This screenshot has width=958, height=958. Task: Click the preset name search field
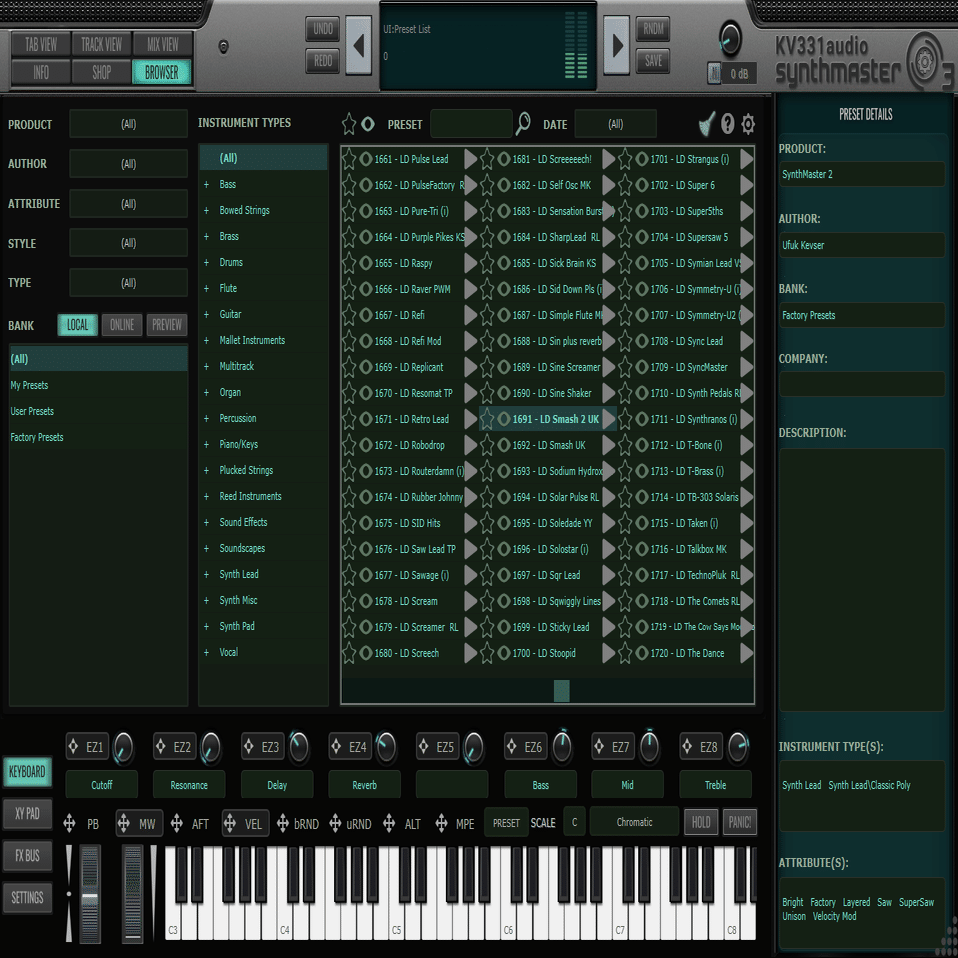(x=471, y=124)
